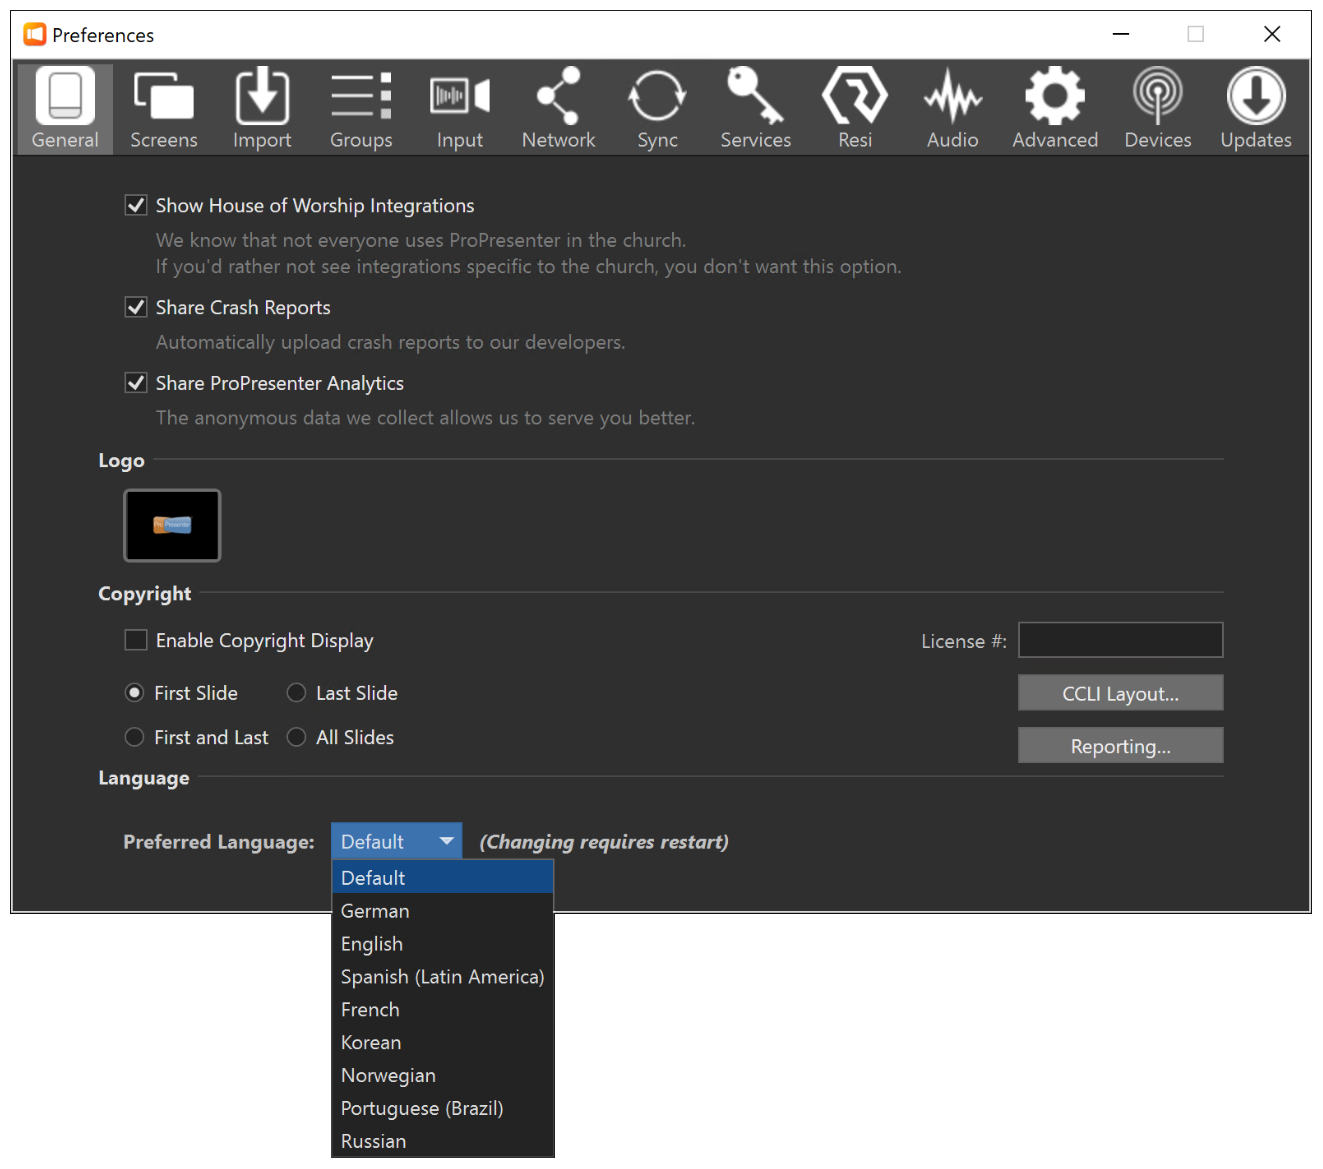Uncheck Share Crash Reports
1323x1169 pixels.
[136, 307]
